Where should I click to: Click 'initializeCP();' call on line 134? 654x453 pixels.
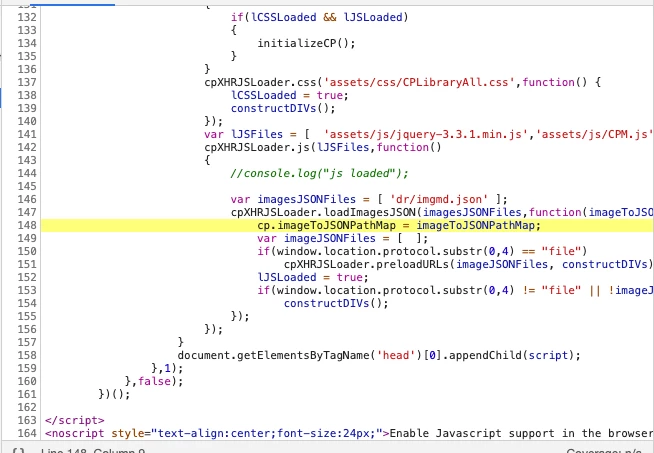click(306, 43)
